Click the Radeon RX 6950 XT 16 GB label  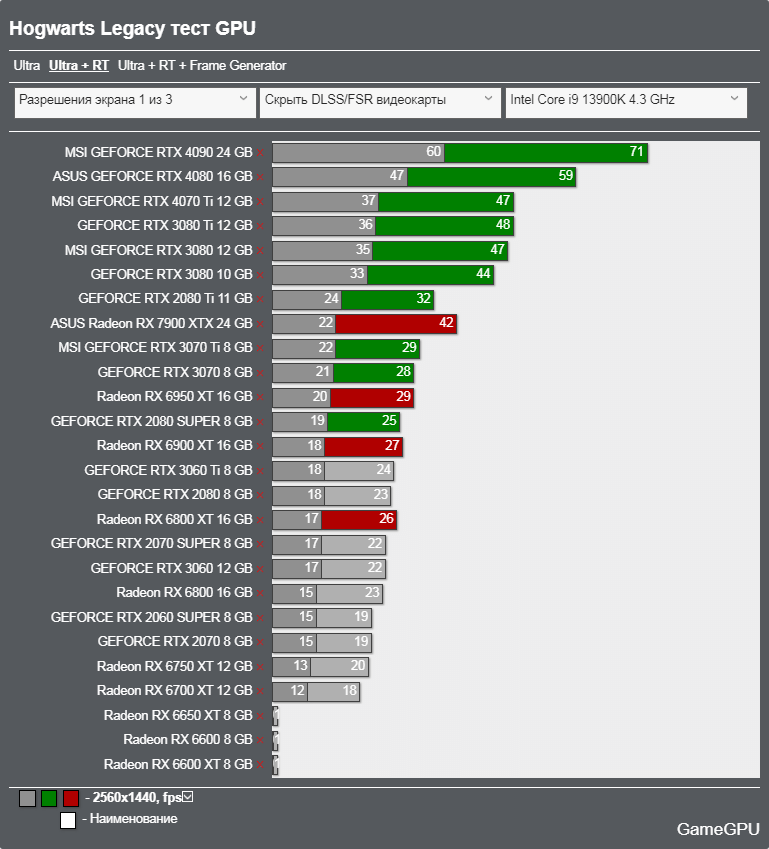174,397
